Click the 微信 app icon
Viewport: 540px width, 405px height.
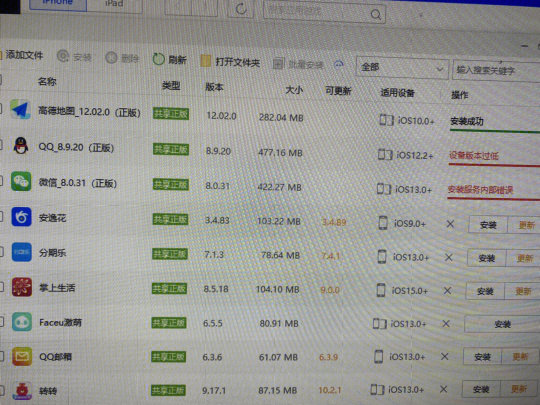(x=21, y=181)
